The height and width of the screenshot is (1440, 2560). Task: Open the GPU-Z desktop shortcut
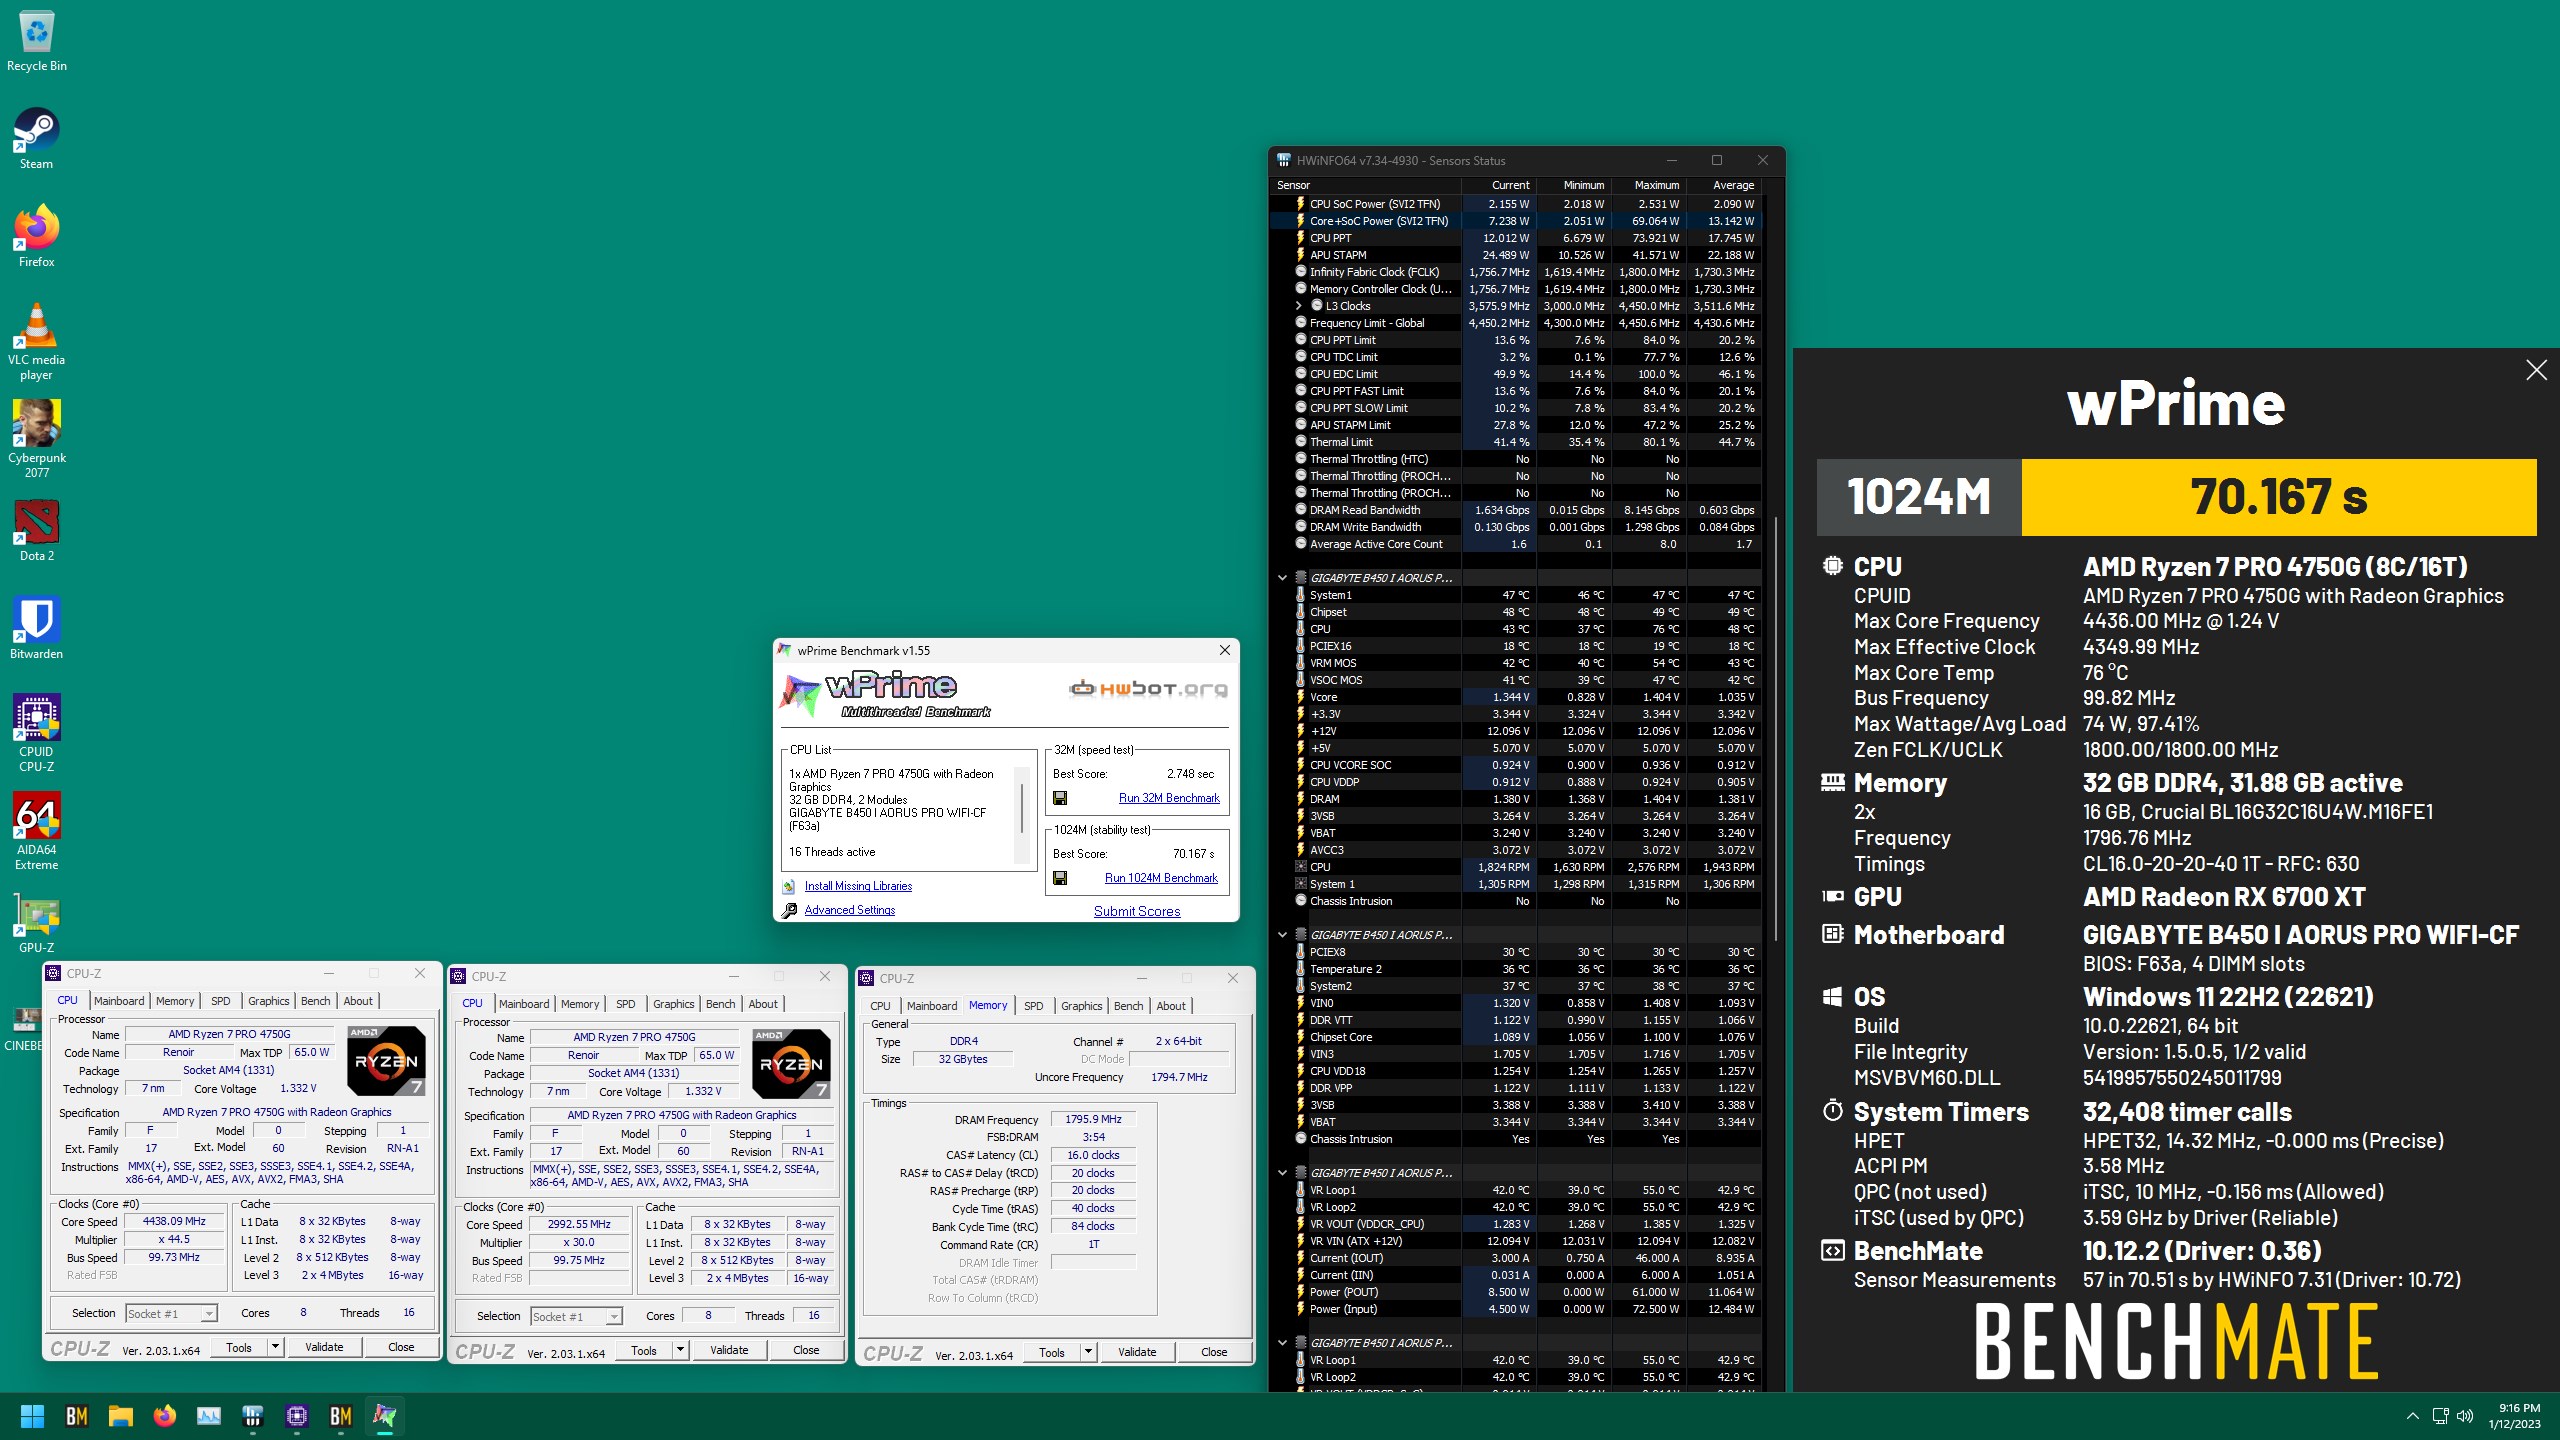(36, 922)
